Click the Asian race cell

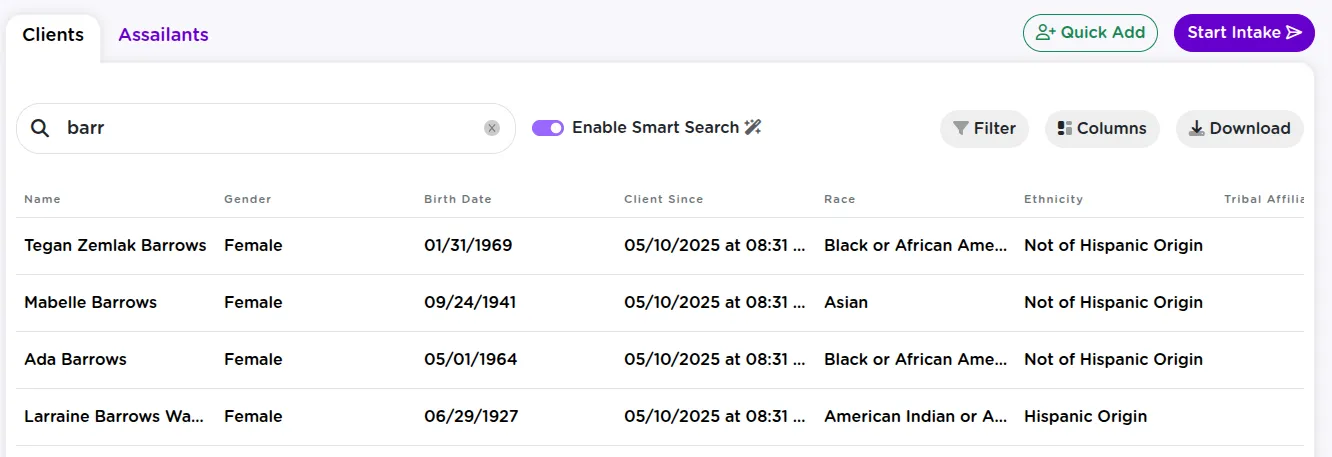[x=846, y=302]
